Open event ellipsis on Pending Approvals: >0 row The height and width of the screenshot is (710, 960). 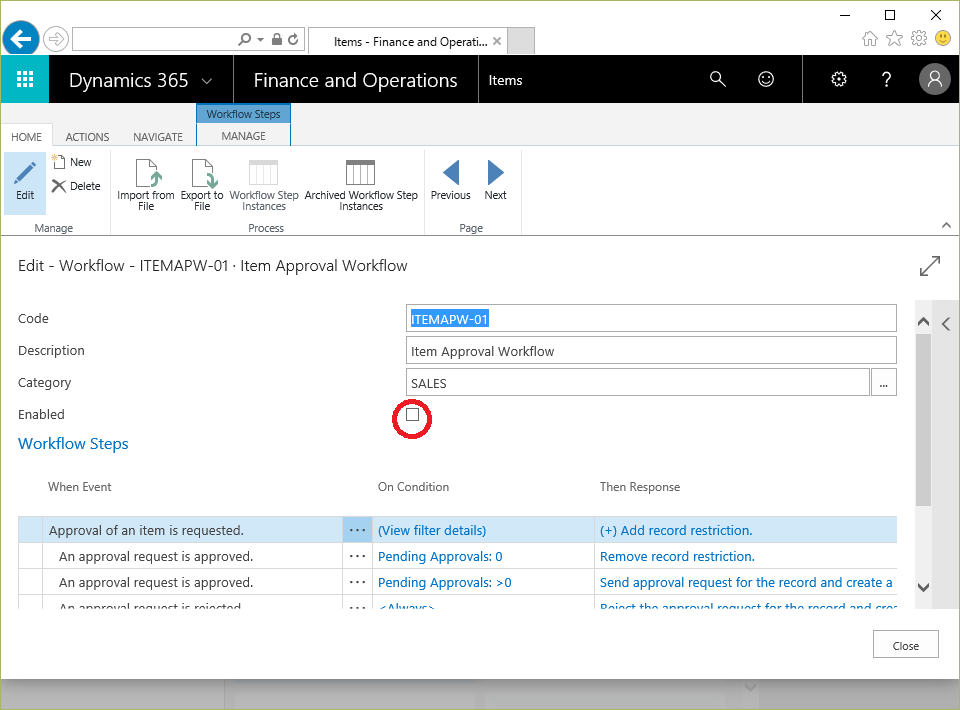(358, 582)
